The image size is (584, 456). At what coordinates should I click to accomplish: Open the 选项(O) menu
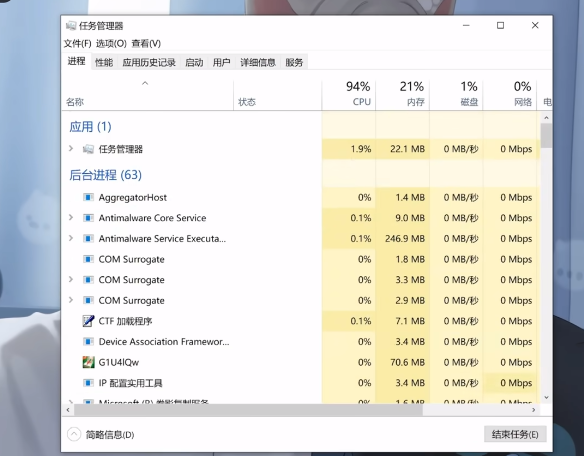[x=111, y=44]
